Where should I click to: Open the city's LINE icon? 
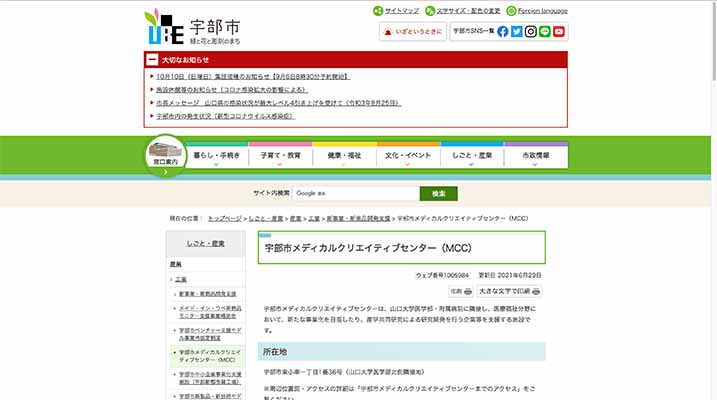pos(545,32)
